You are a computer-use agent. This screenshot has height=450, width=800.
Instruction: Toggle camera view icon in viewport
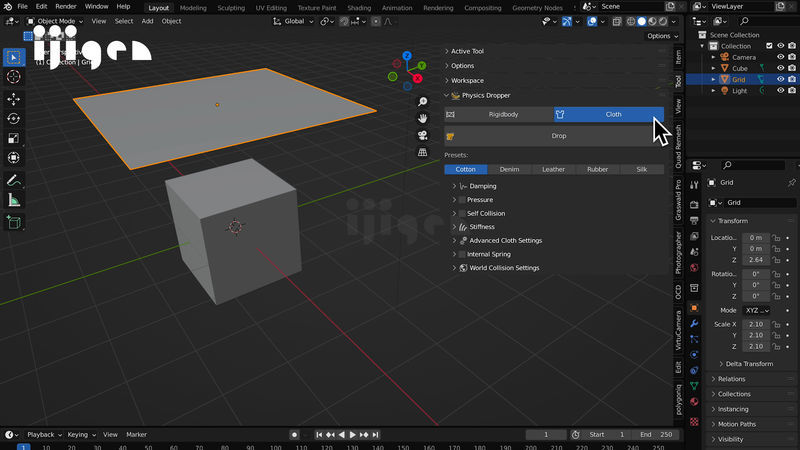(422, 135)
